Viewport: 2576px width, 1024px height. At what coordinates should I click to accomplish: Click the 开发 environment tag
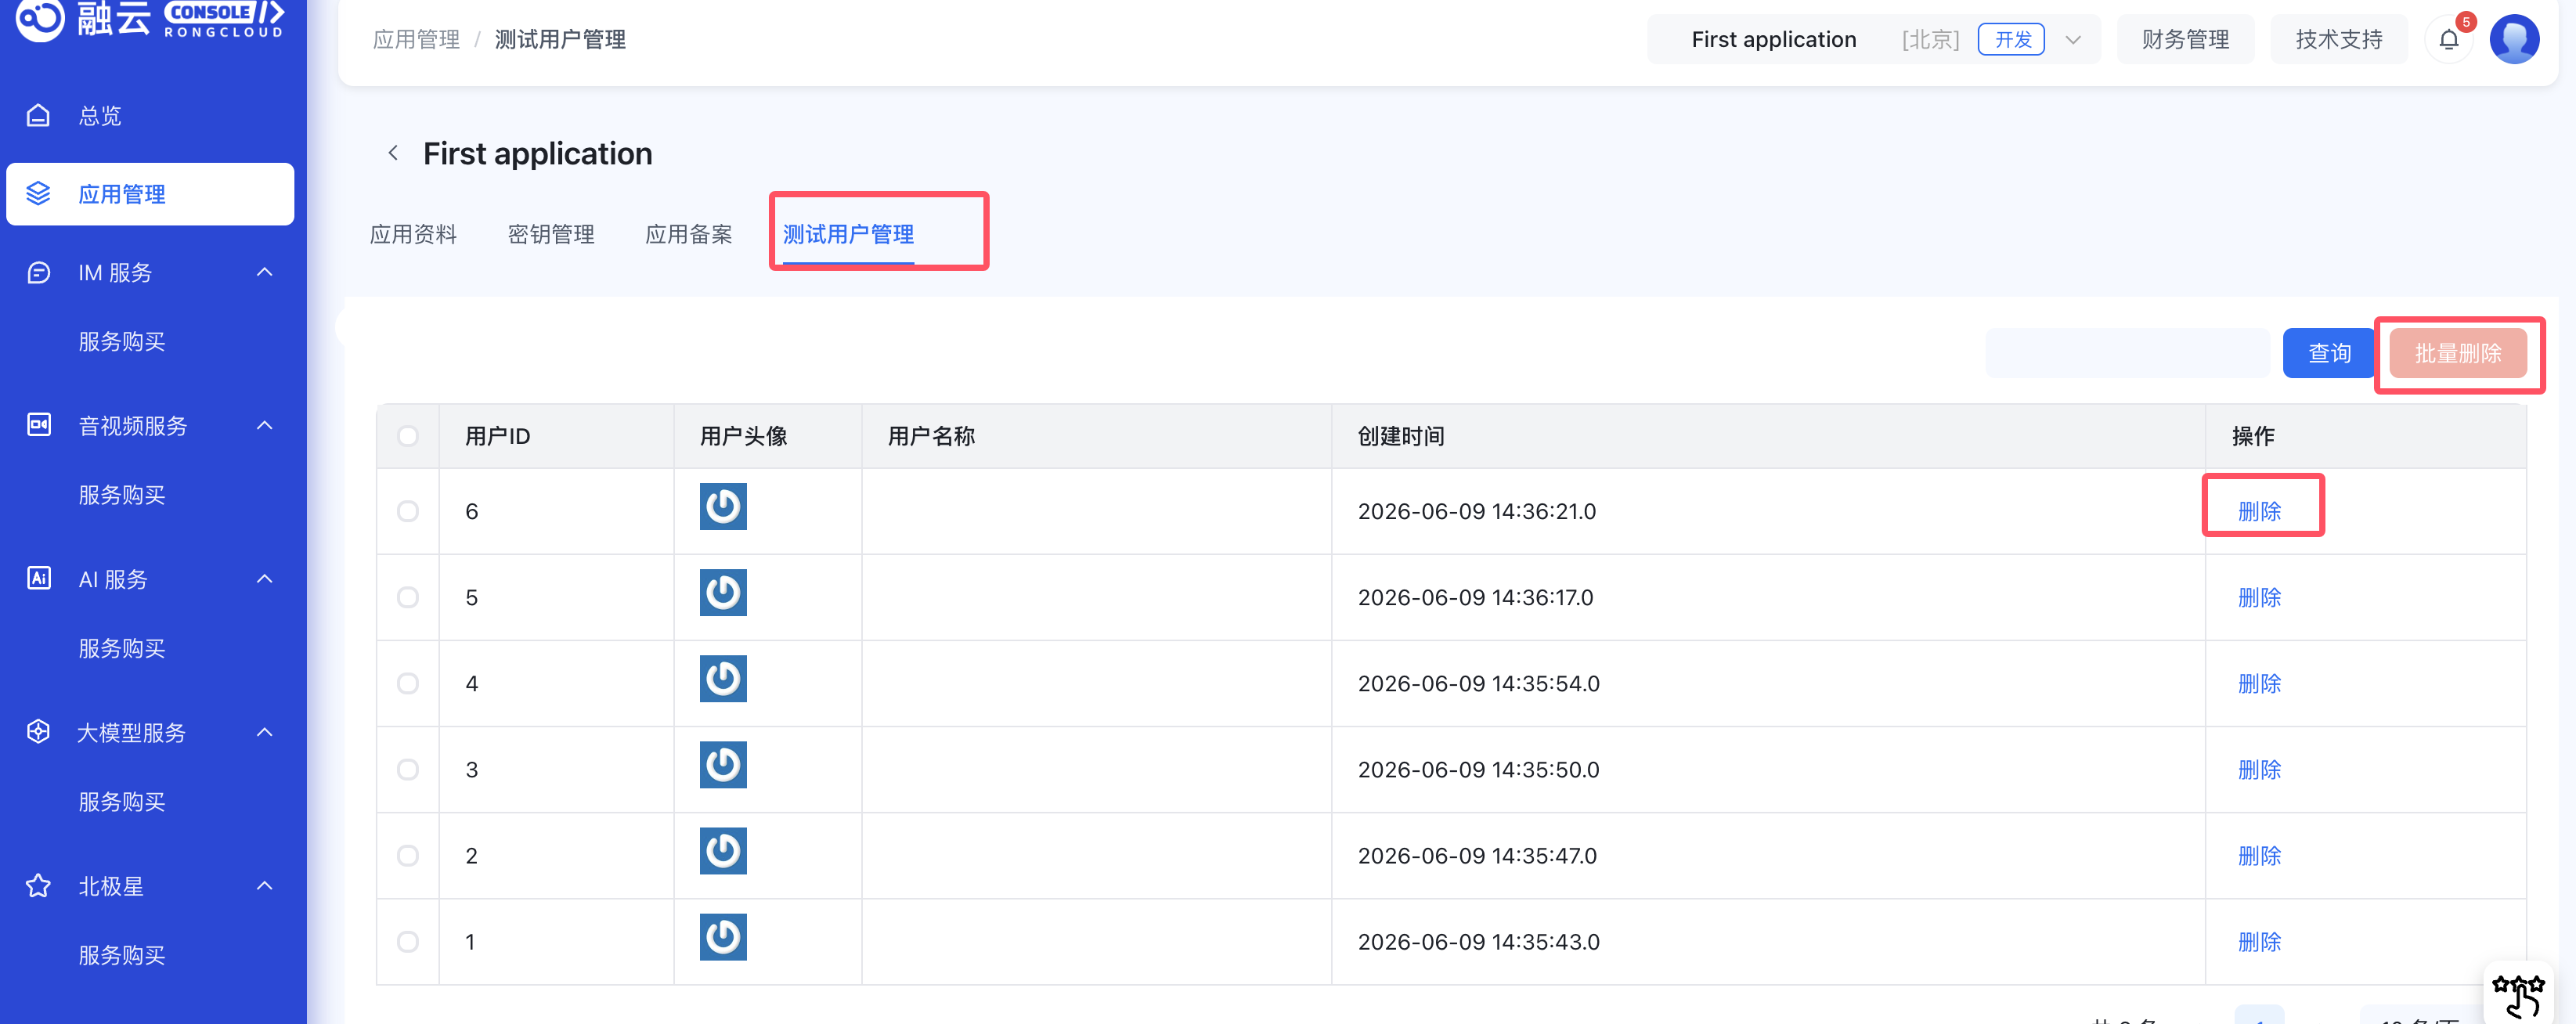pos(2012,40)
